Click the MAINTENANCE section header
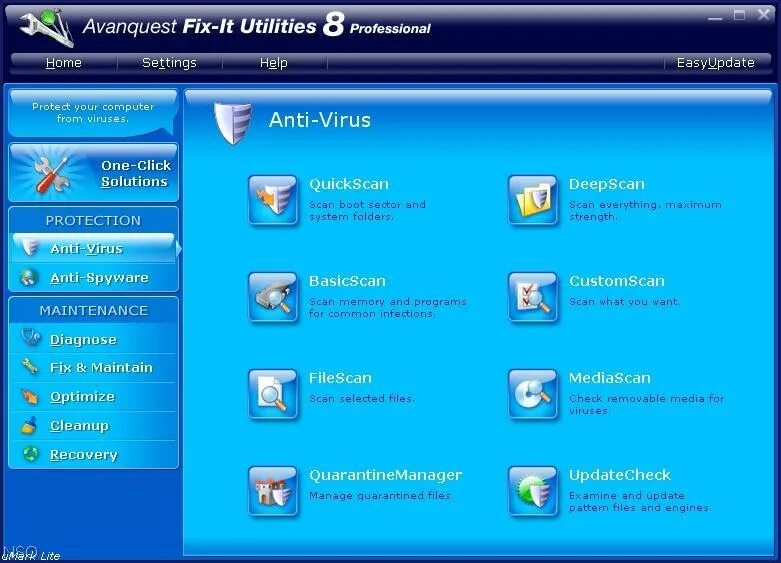781x563 pixels. point(94,310)
